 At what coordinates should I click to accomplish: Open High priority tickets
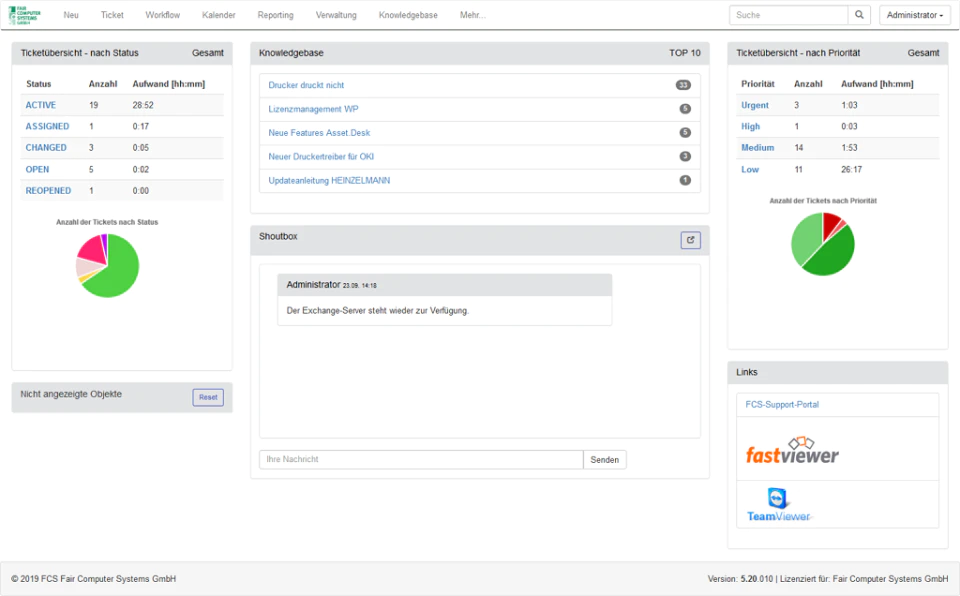click(751, 126)
